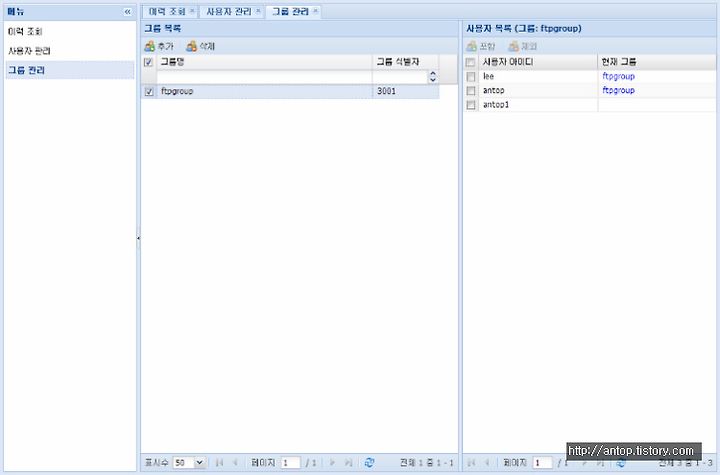This screenshot has width=720, height=475.
Task: Click the user list 페이지 number field
Action: 542,463
